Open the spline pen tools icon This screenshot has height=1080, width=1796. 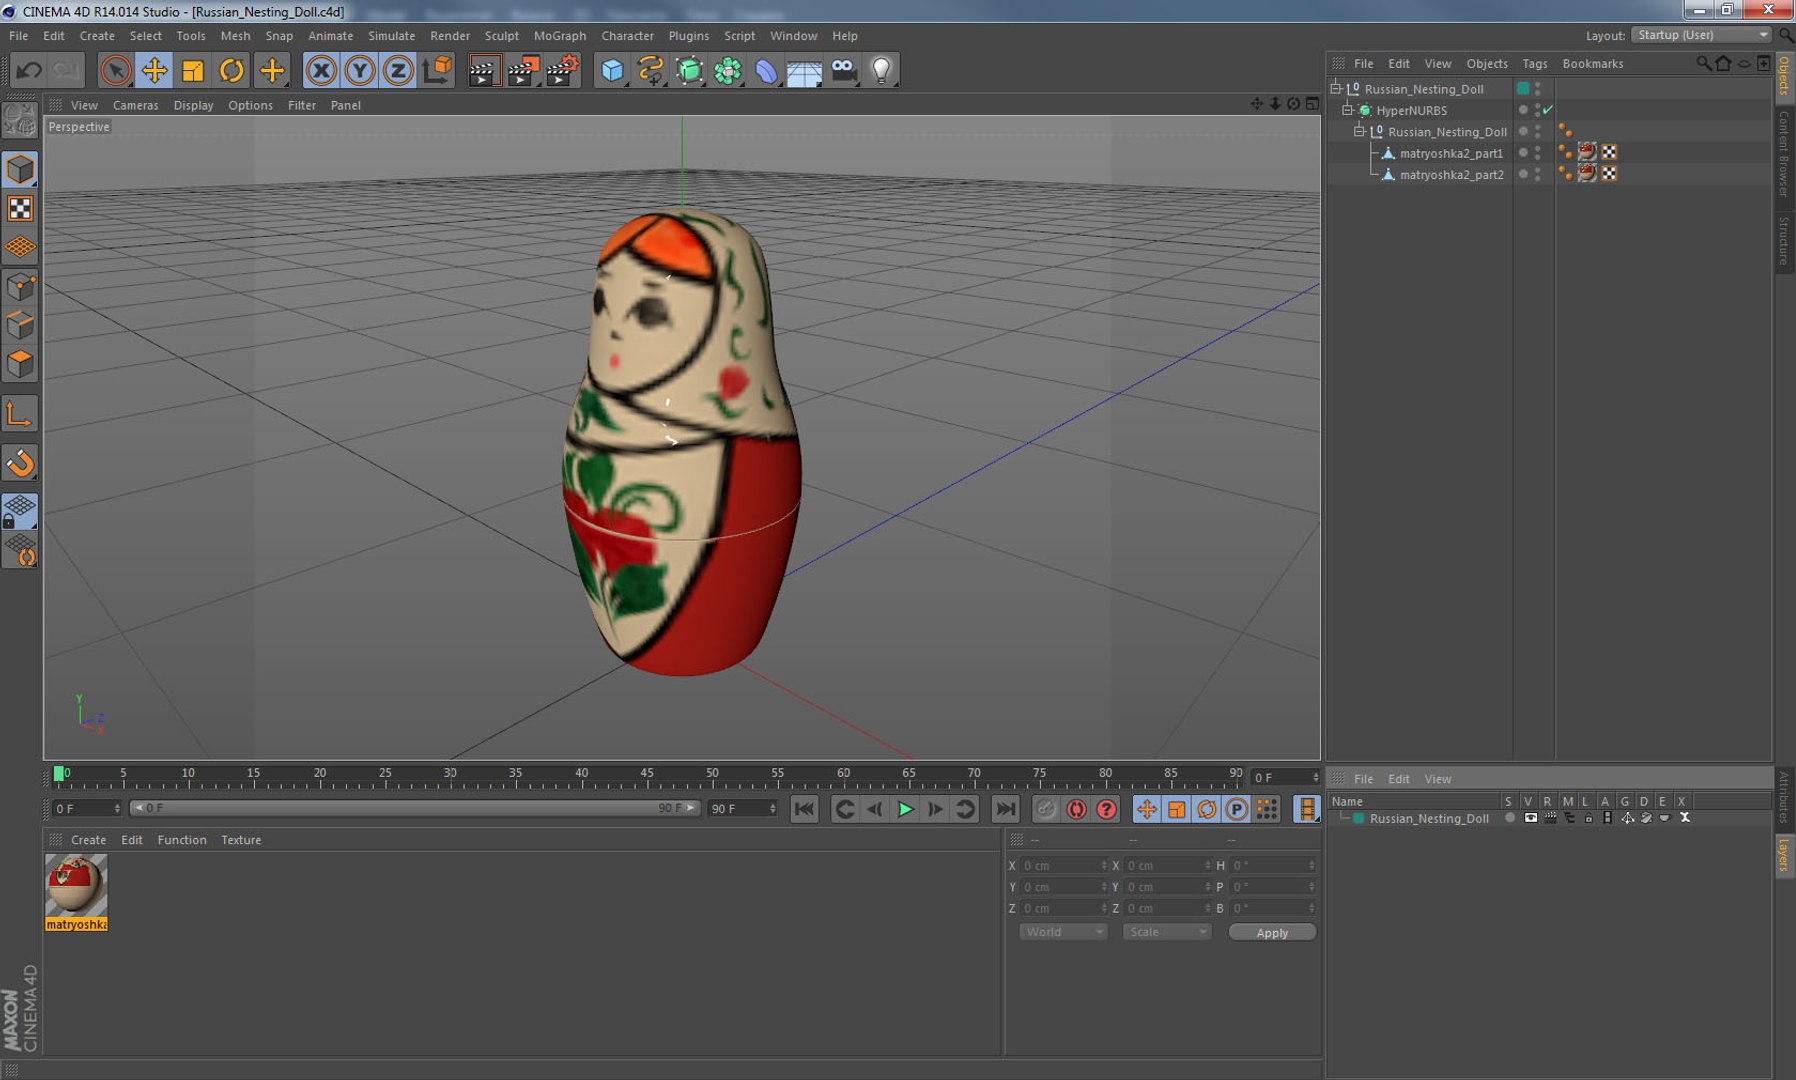click(651, 70)
